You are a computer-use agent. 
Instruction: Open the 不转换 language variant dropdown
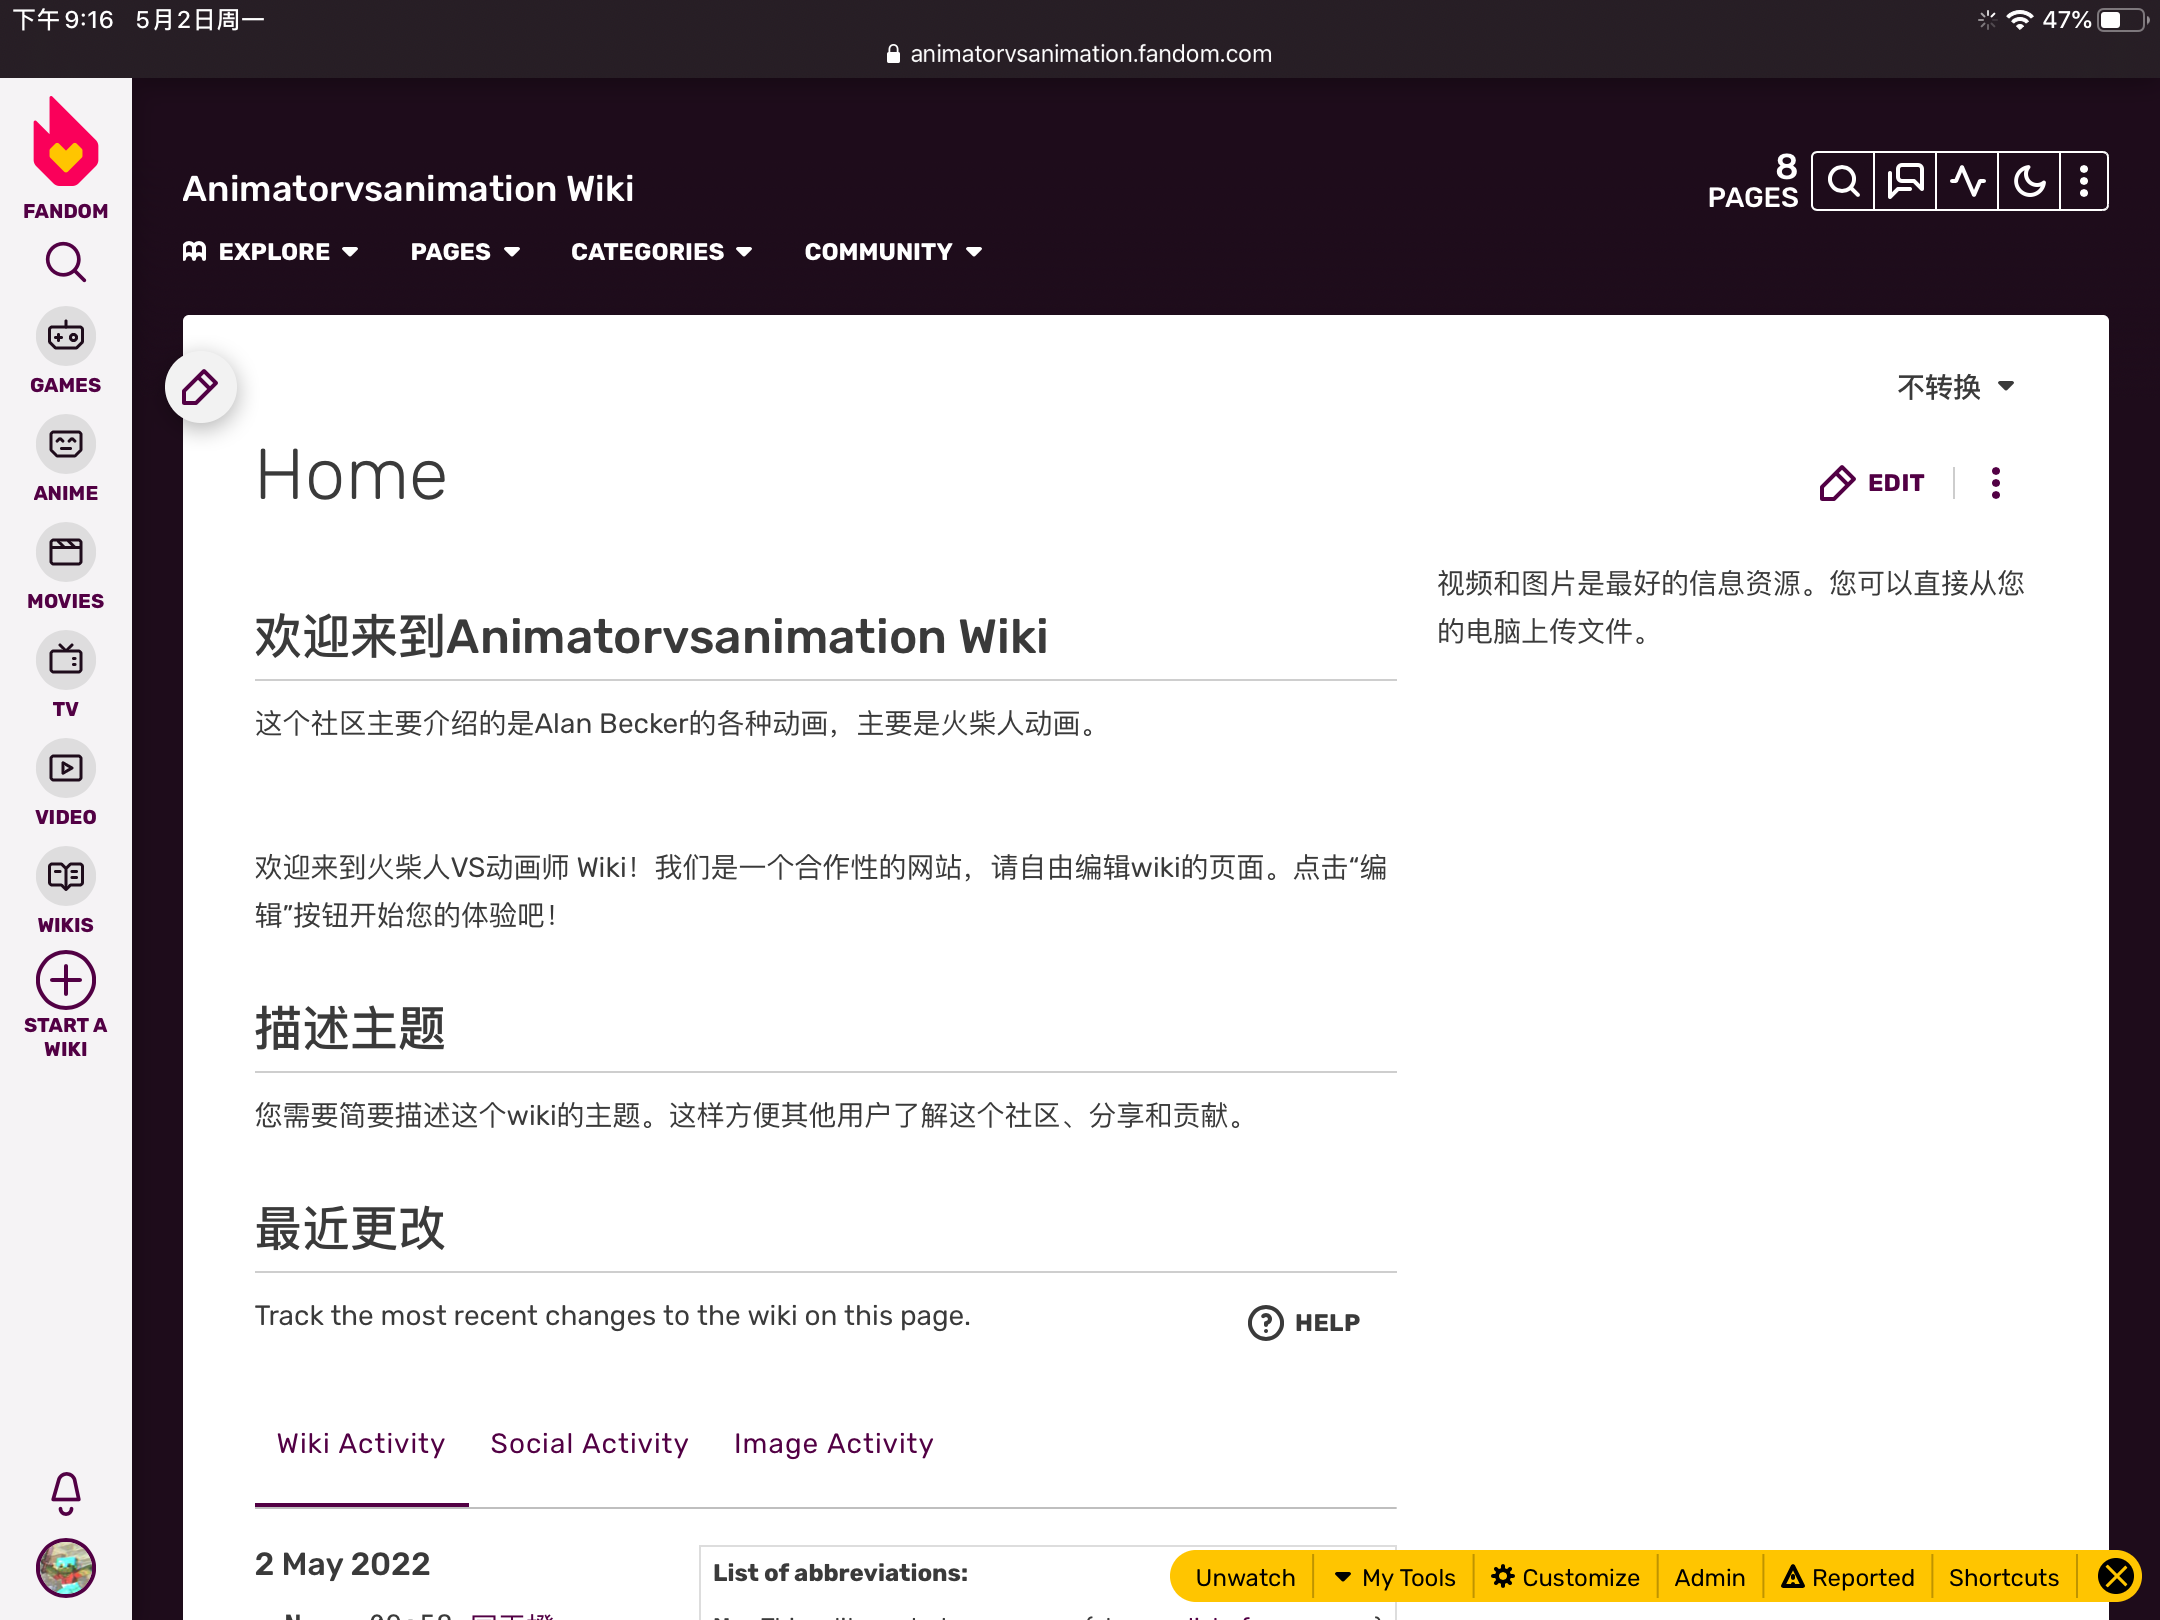click(1955, 386)
